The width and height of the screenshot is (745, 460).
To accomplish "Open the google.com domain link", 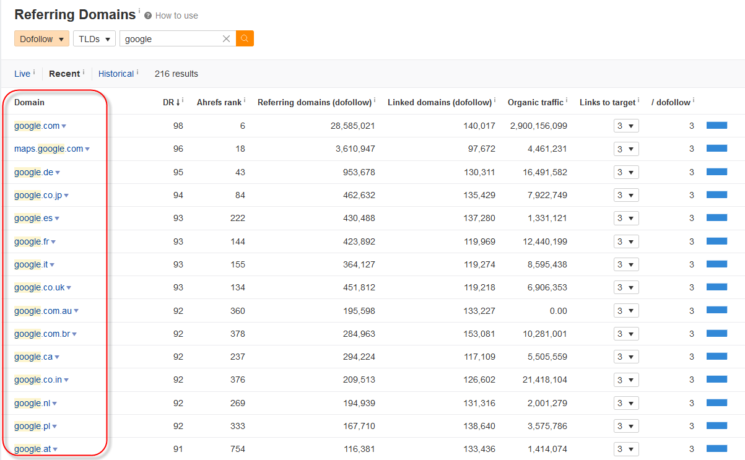I will point(37,126).
